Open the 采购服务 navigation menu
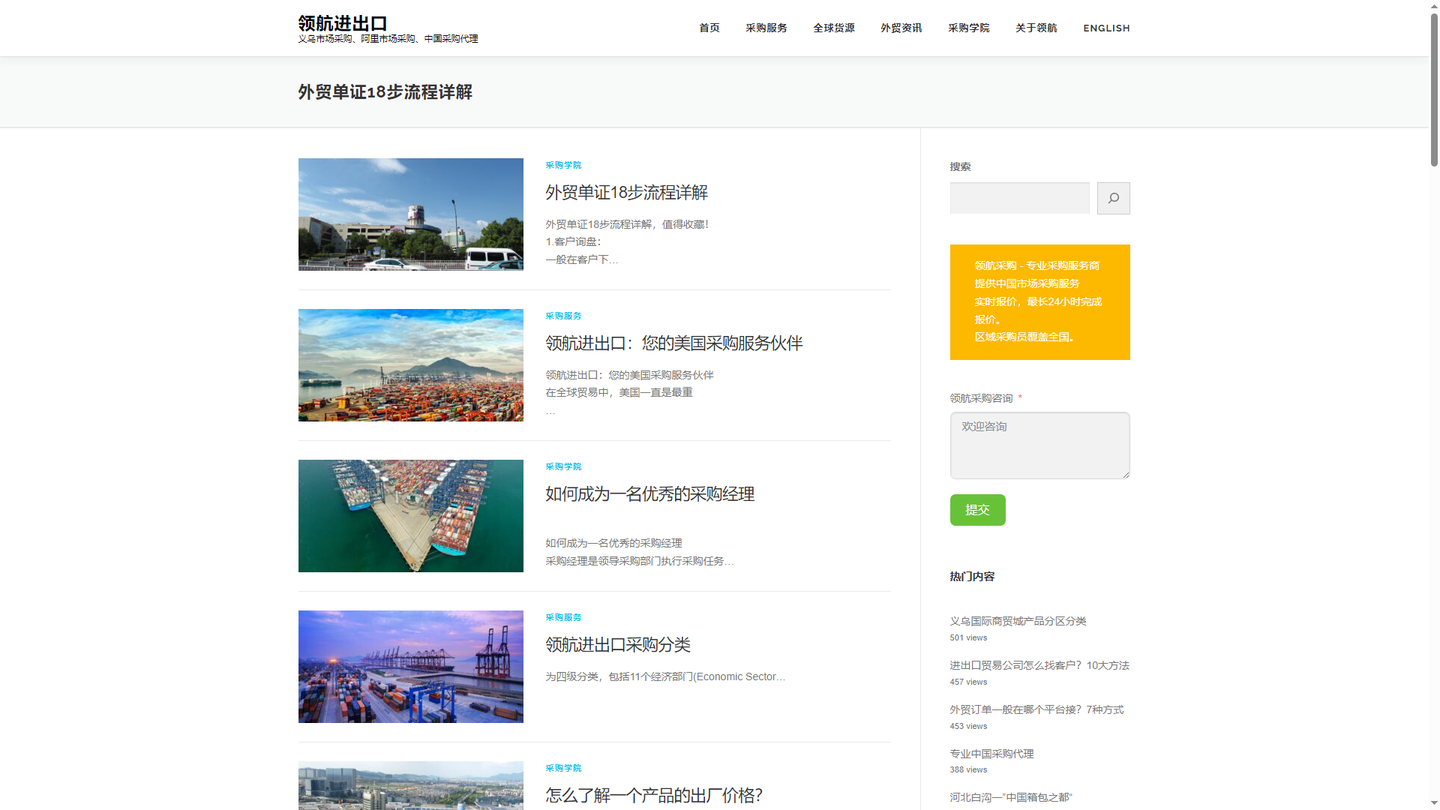 coord(766,28)
